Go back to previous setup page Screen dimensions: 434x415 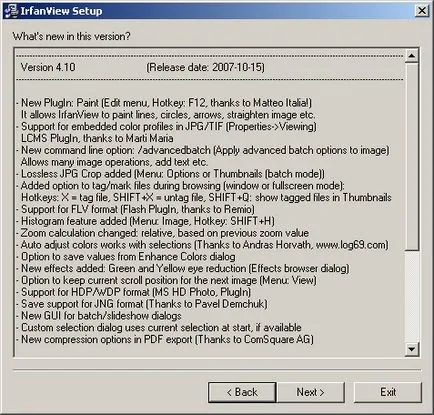tap(242, 392)
